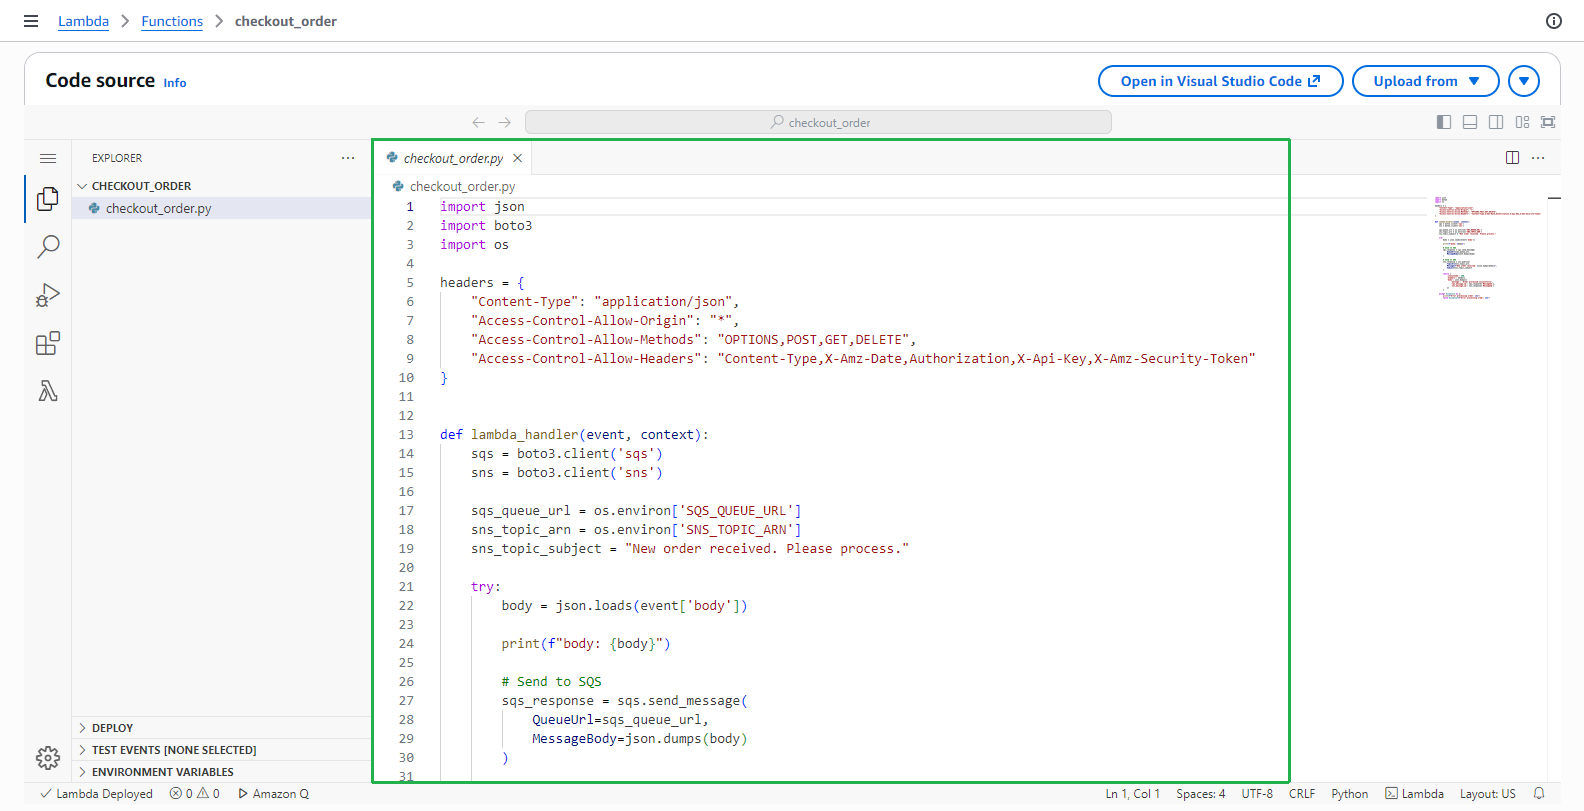1584x811 pixels.
Task: Click the info circle icon at top right
Action: [1553, 21]
